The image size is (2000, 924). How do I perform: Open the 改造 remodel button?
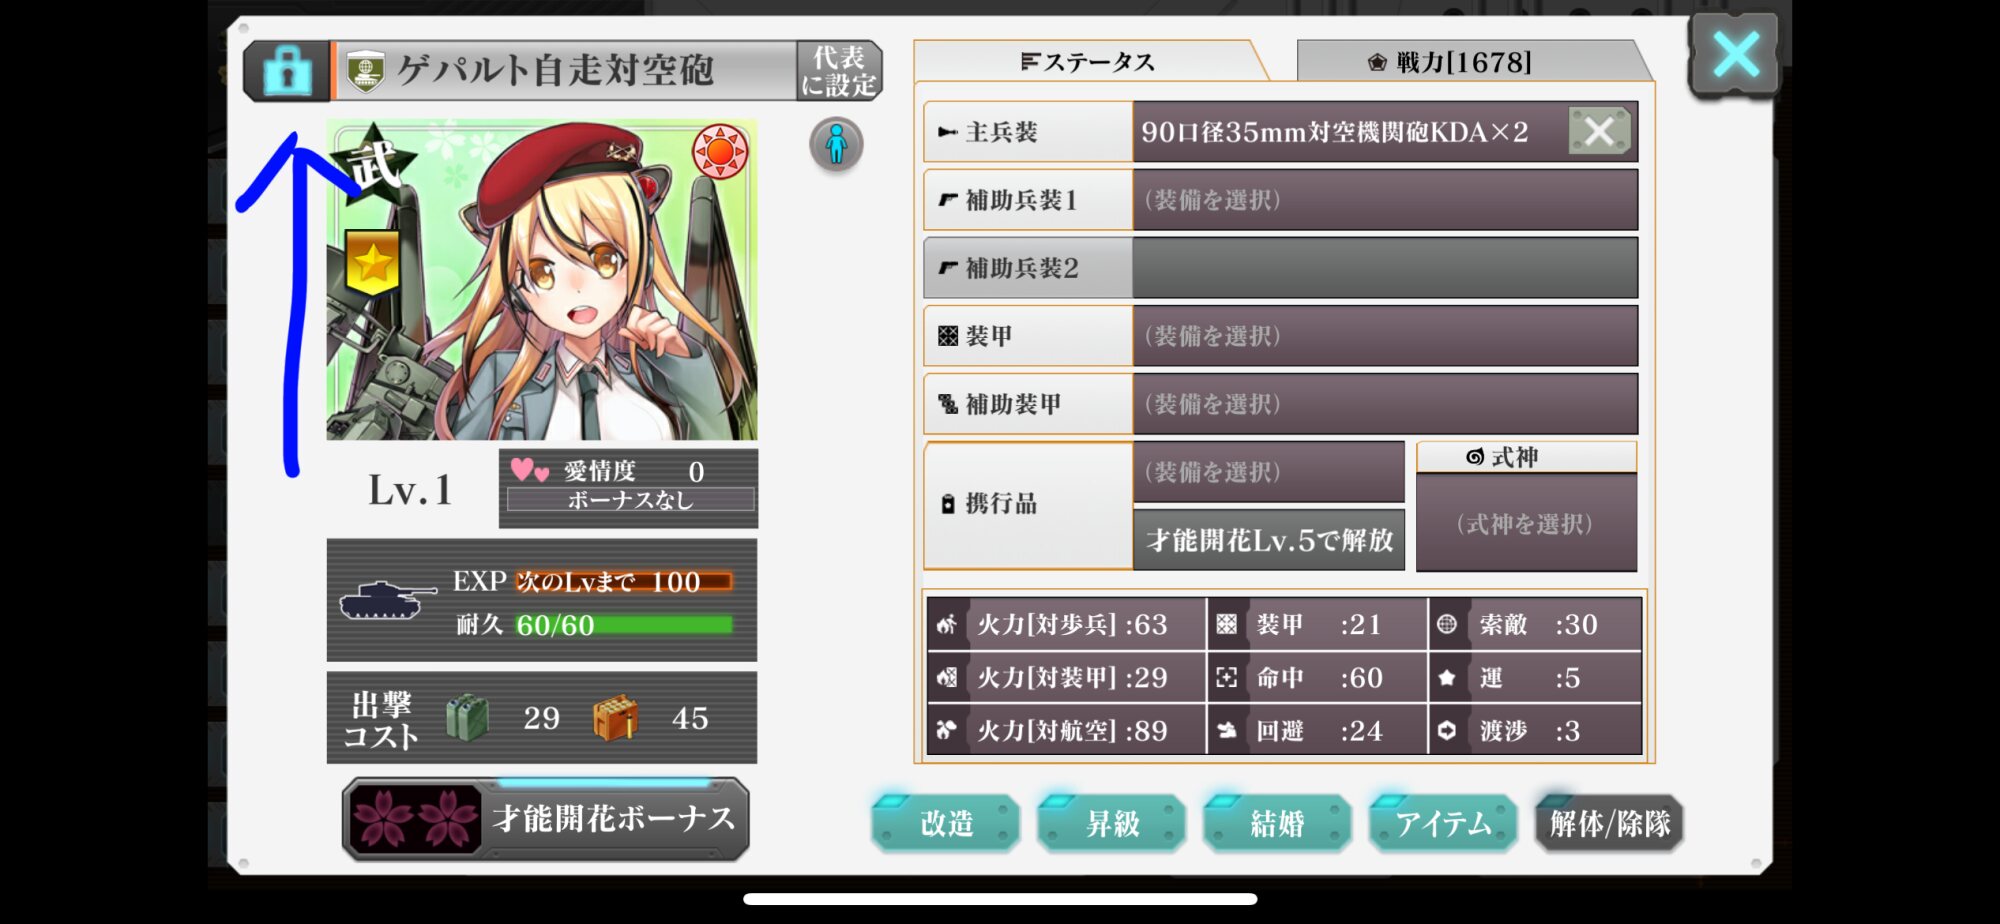pyautogui.click(x=946, y=823)
